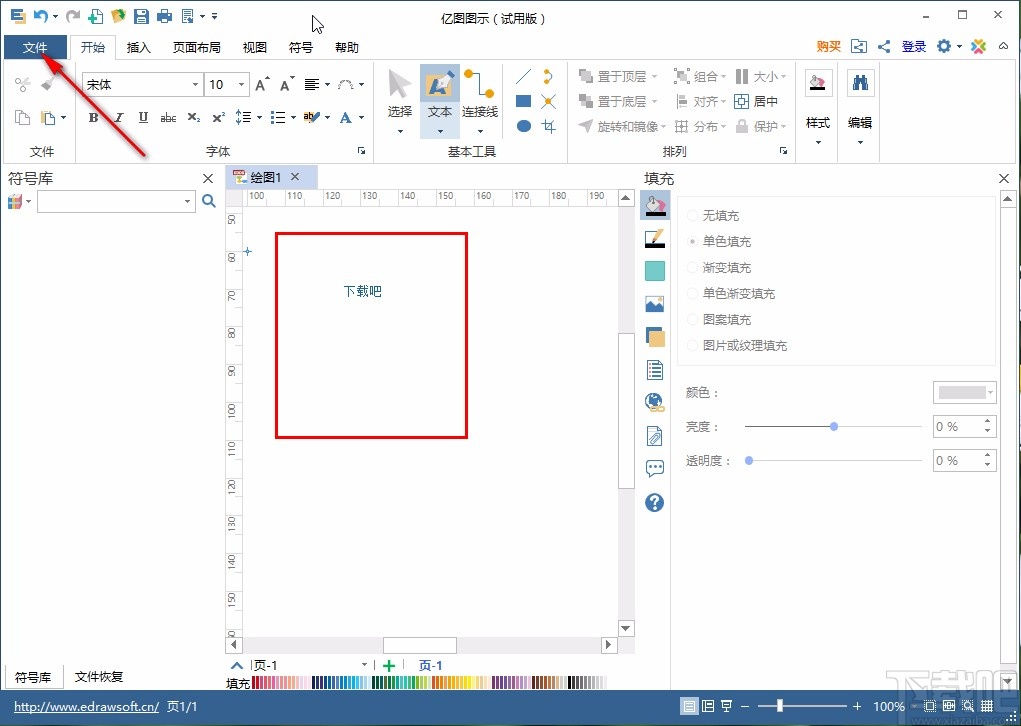
Task: Open the picture insert icon in right sidebar
Action: point(654,304)
